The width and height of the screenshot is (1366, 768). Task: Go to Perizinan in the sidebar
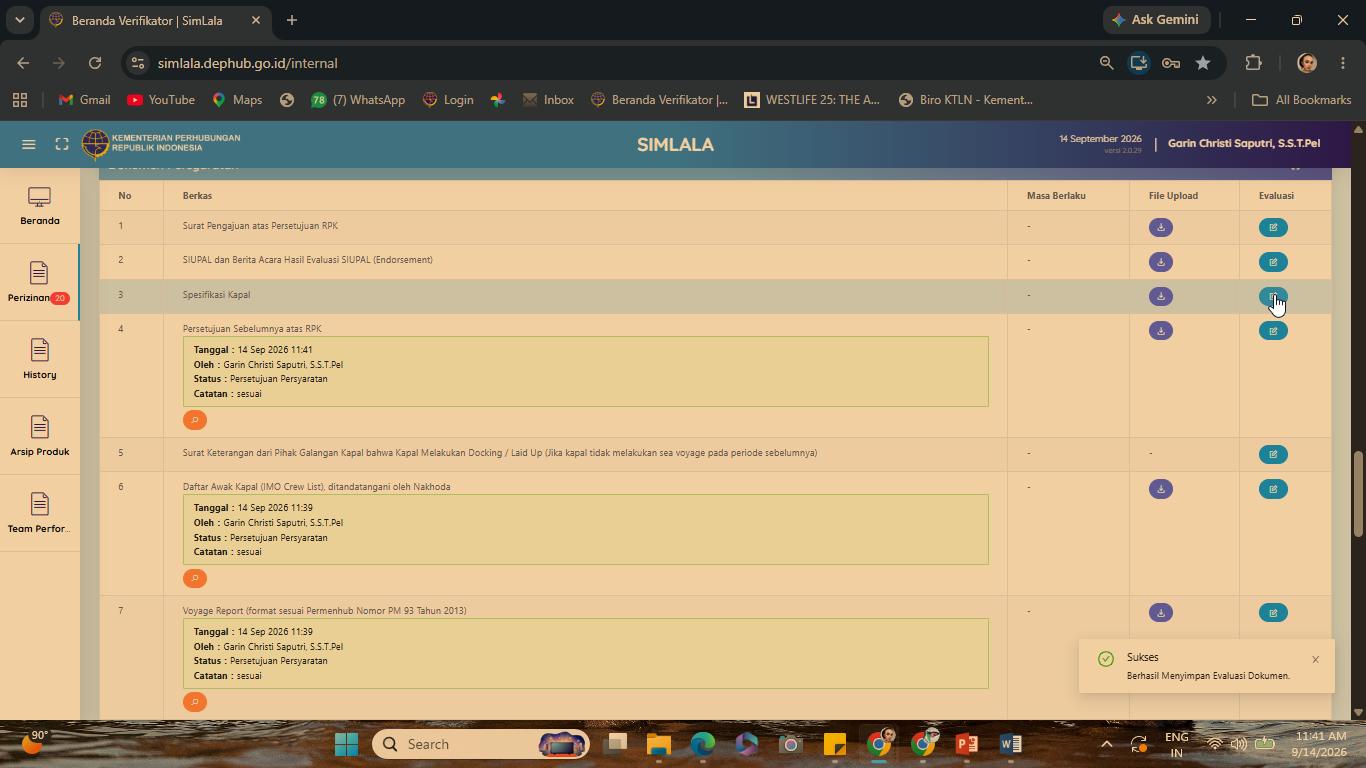39,282
